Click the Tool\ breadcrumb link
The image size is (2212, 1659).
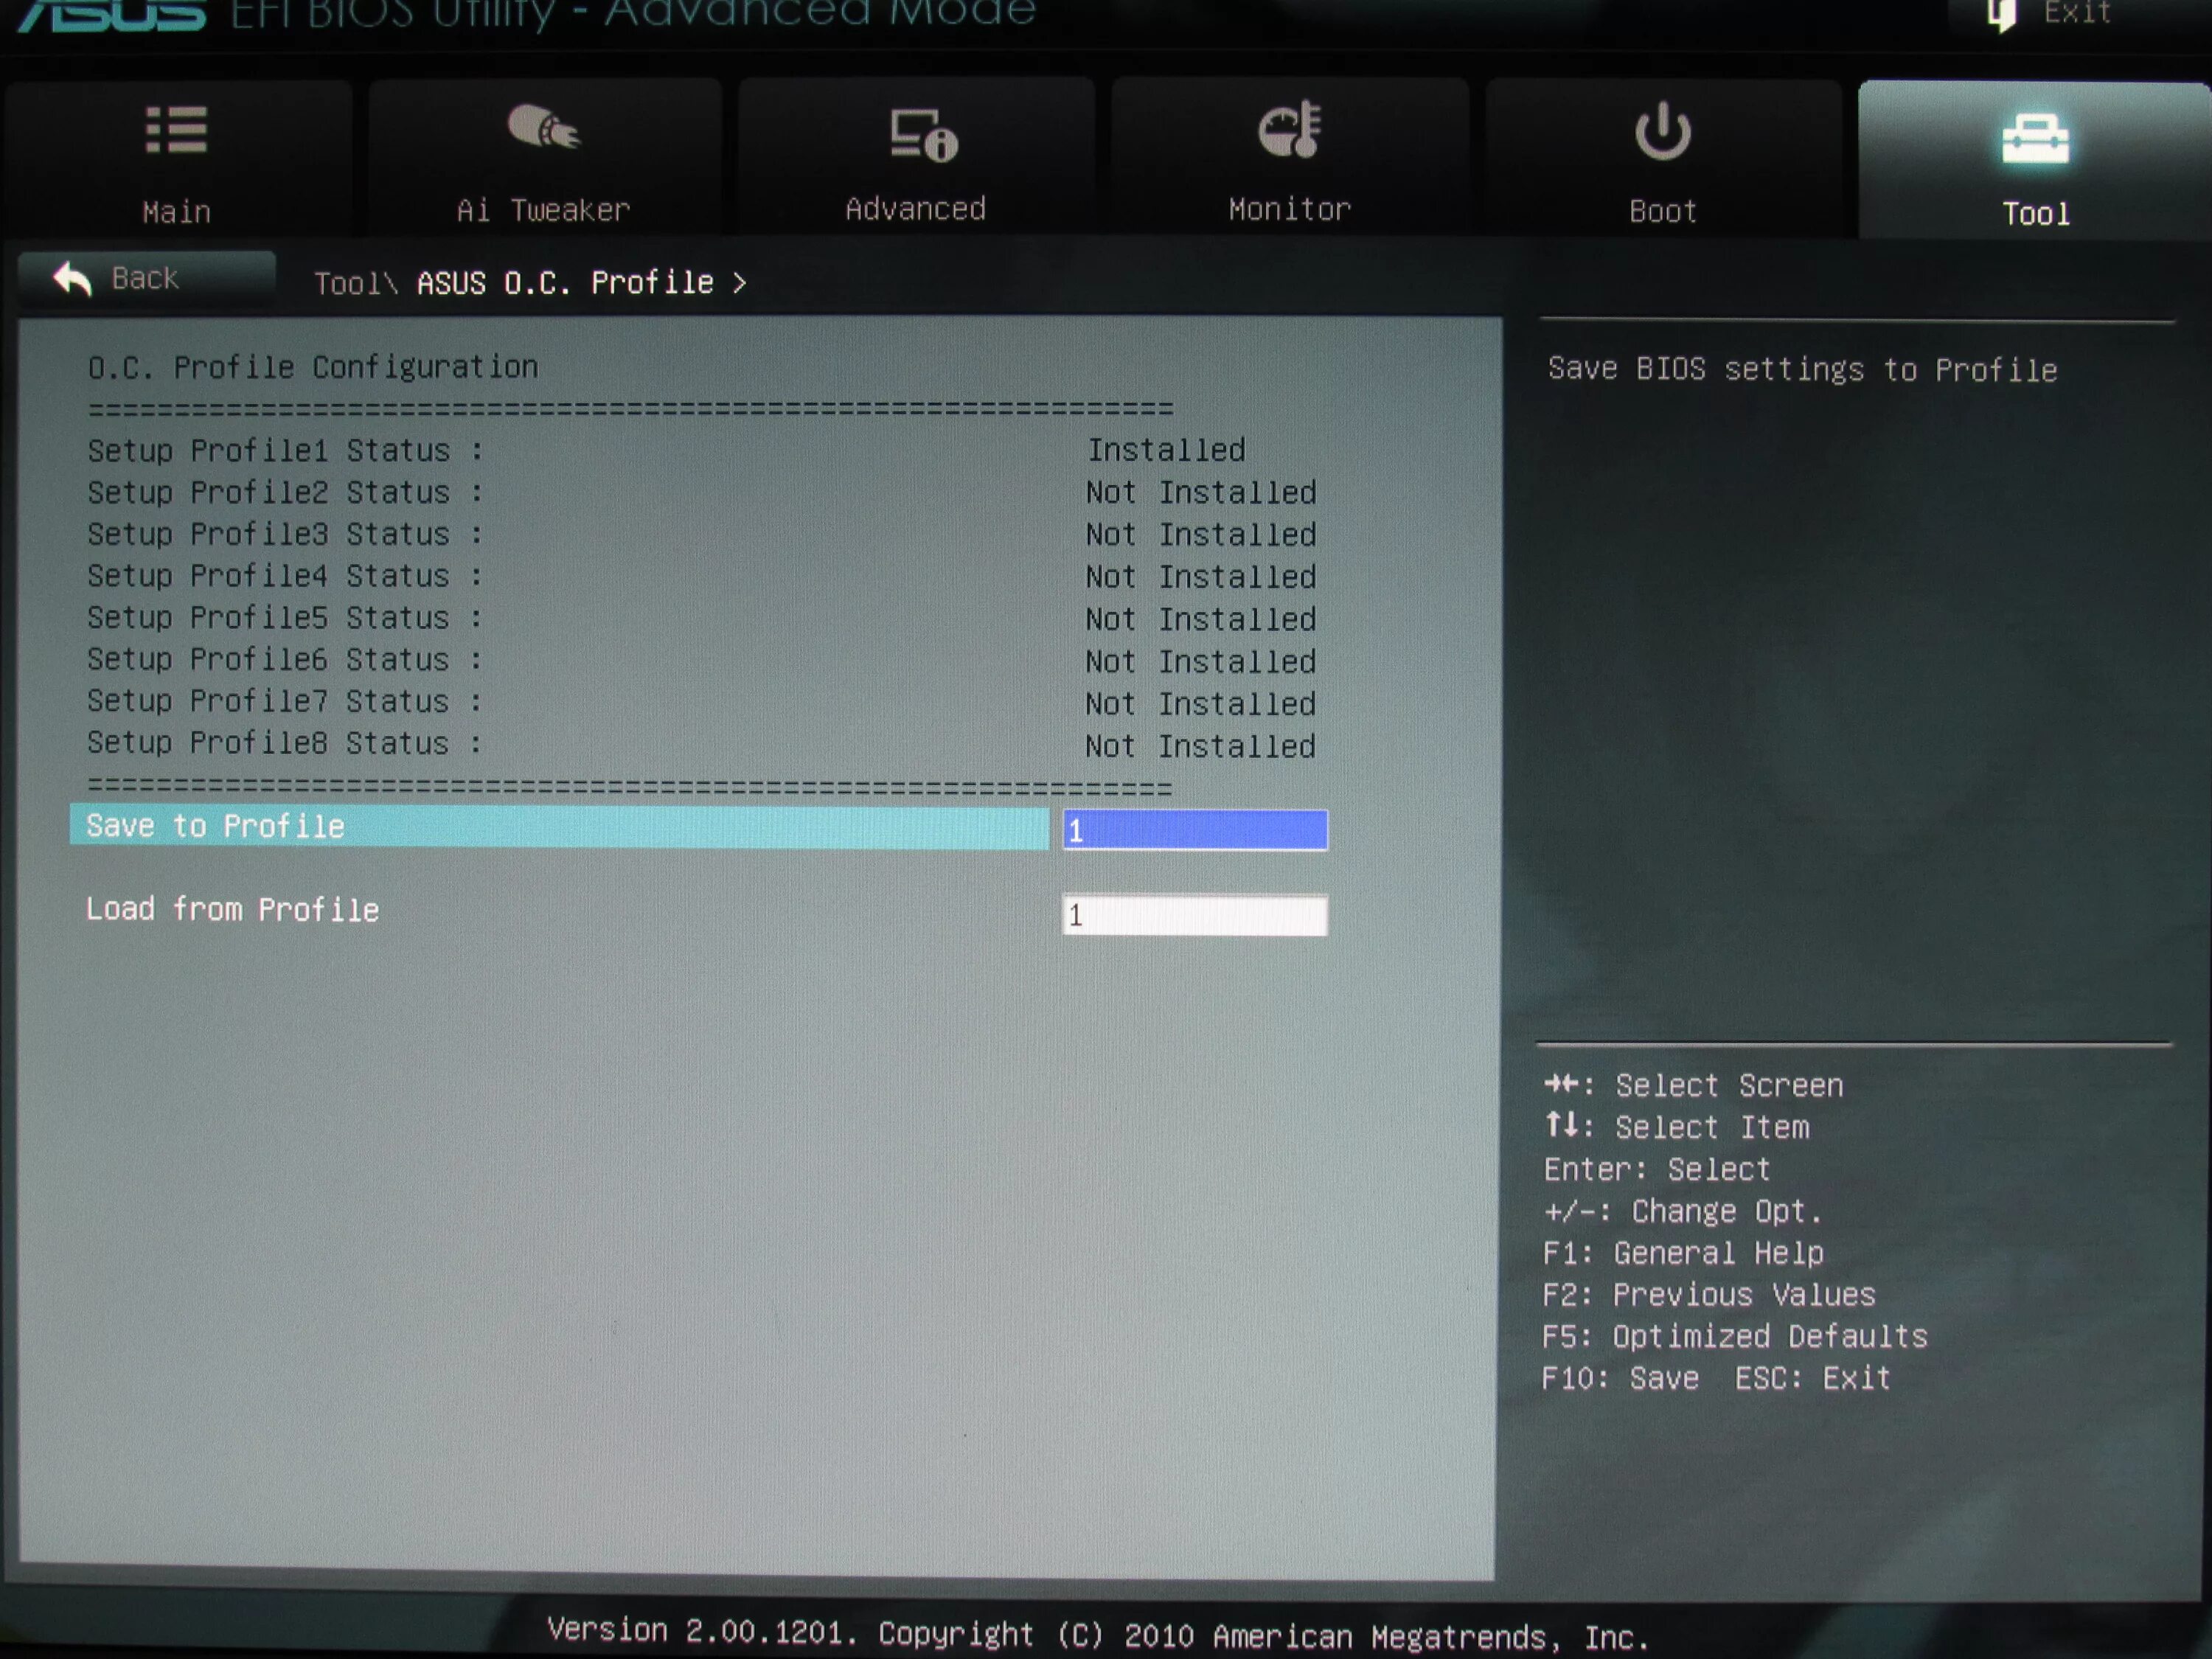[x=356, y=283]
